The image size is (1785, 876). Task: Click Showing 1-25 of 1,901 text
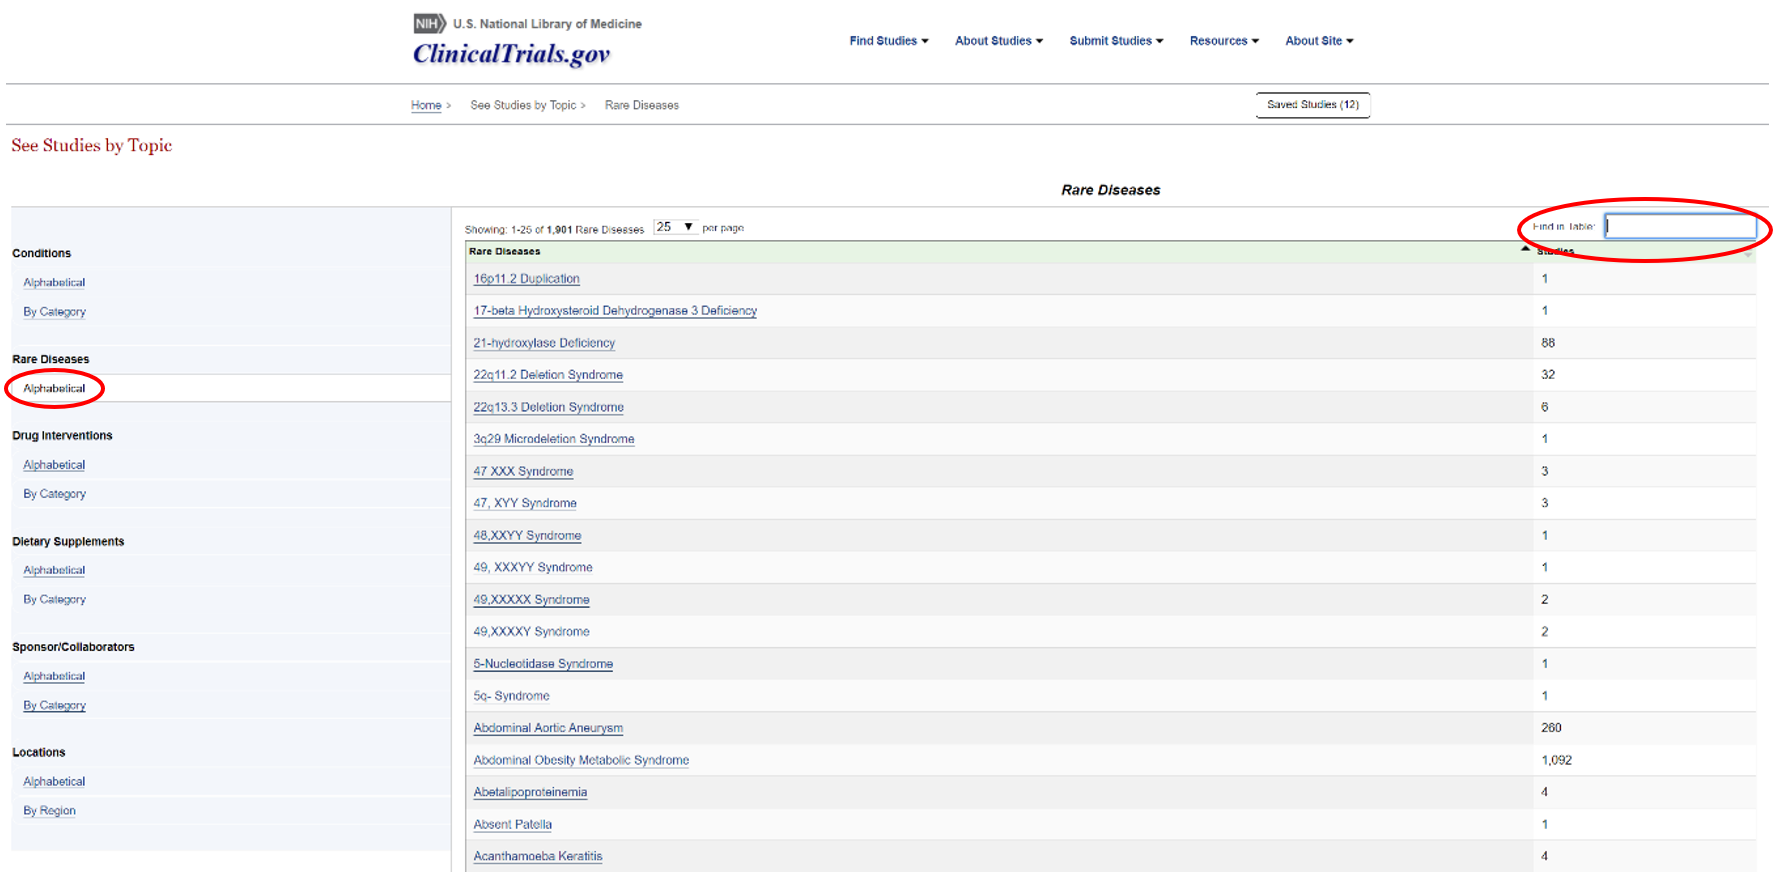coord(554,229)
